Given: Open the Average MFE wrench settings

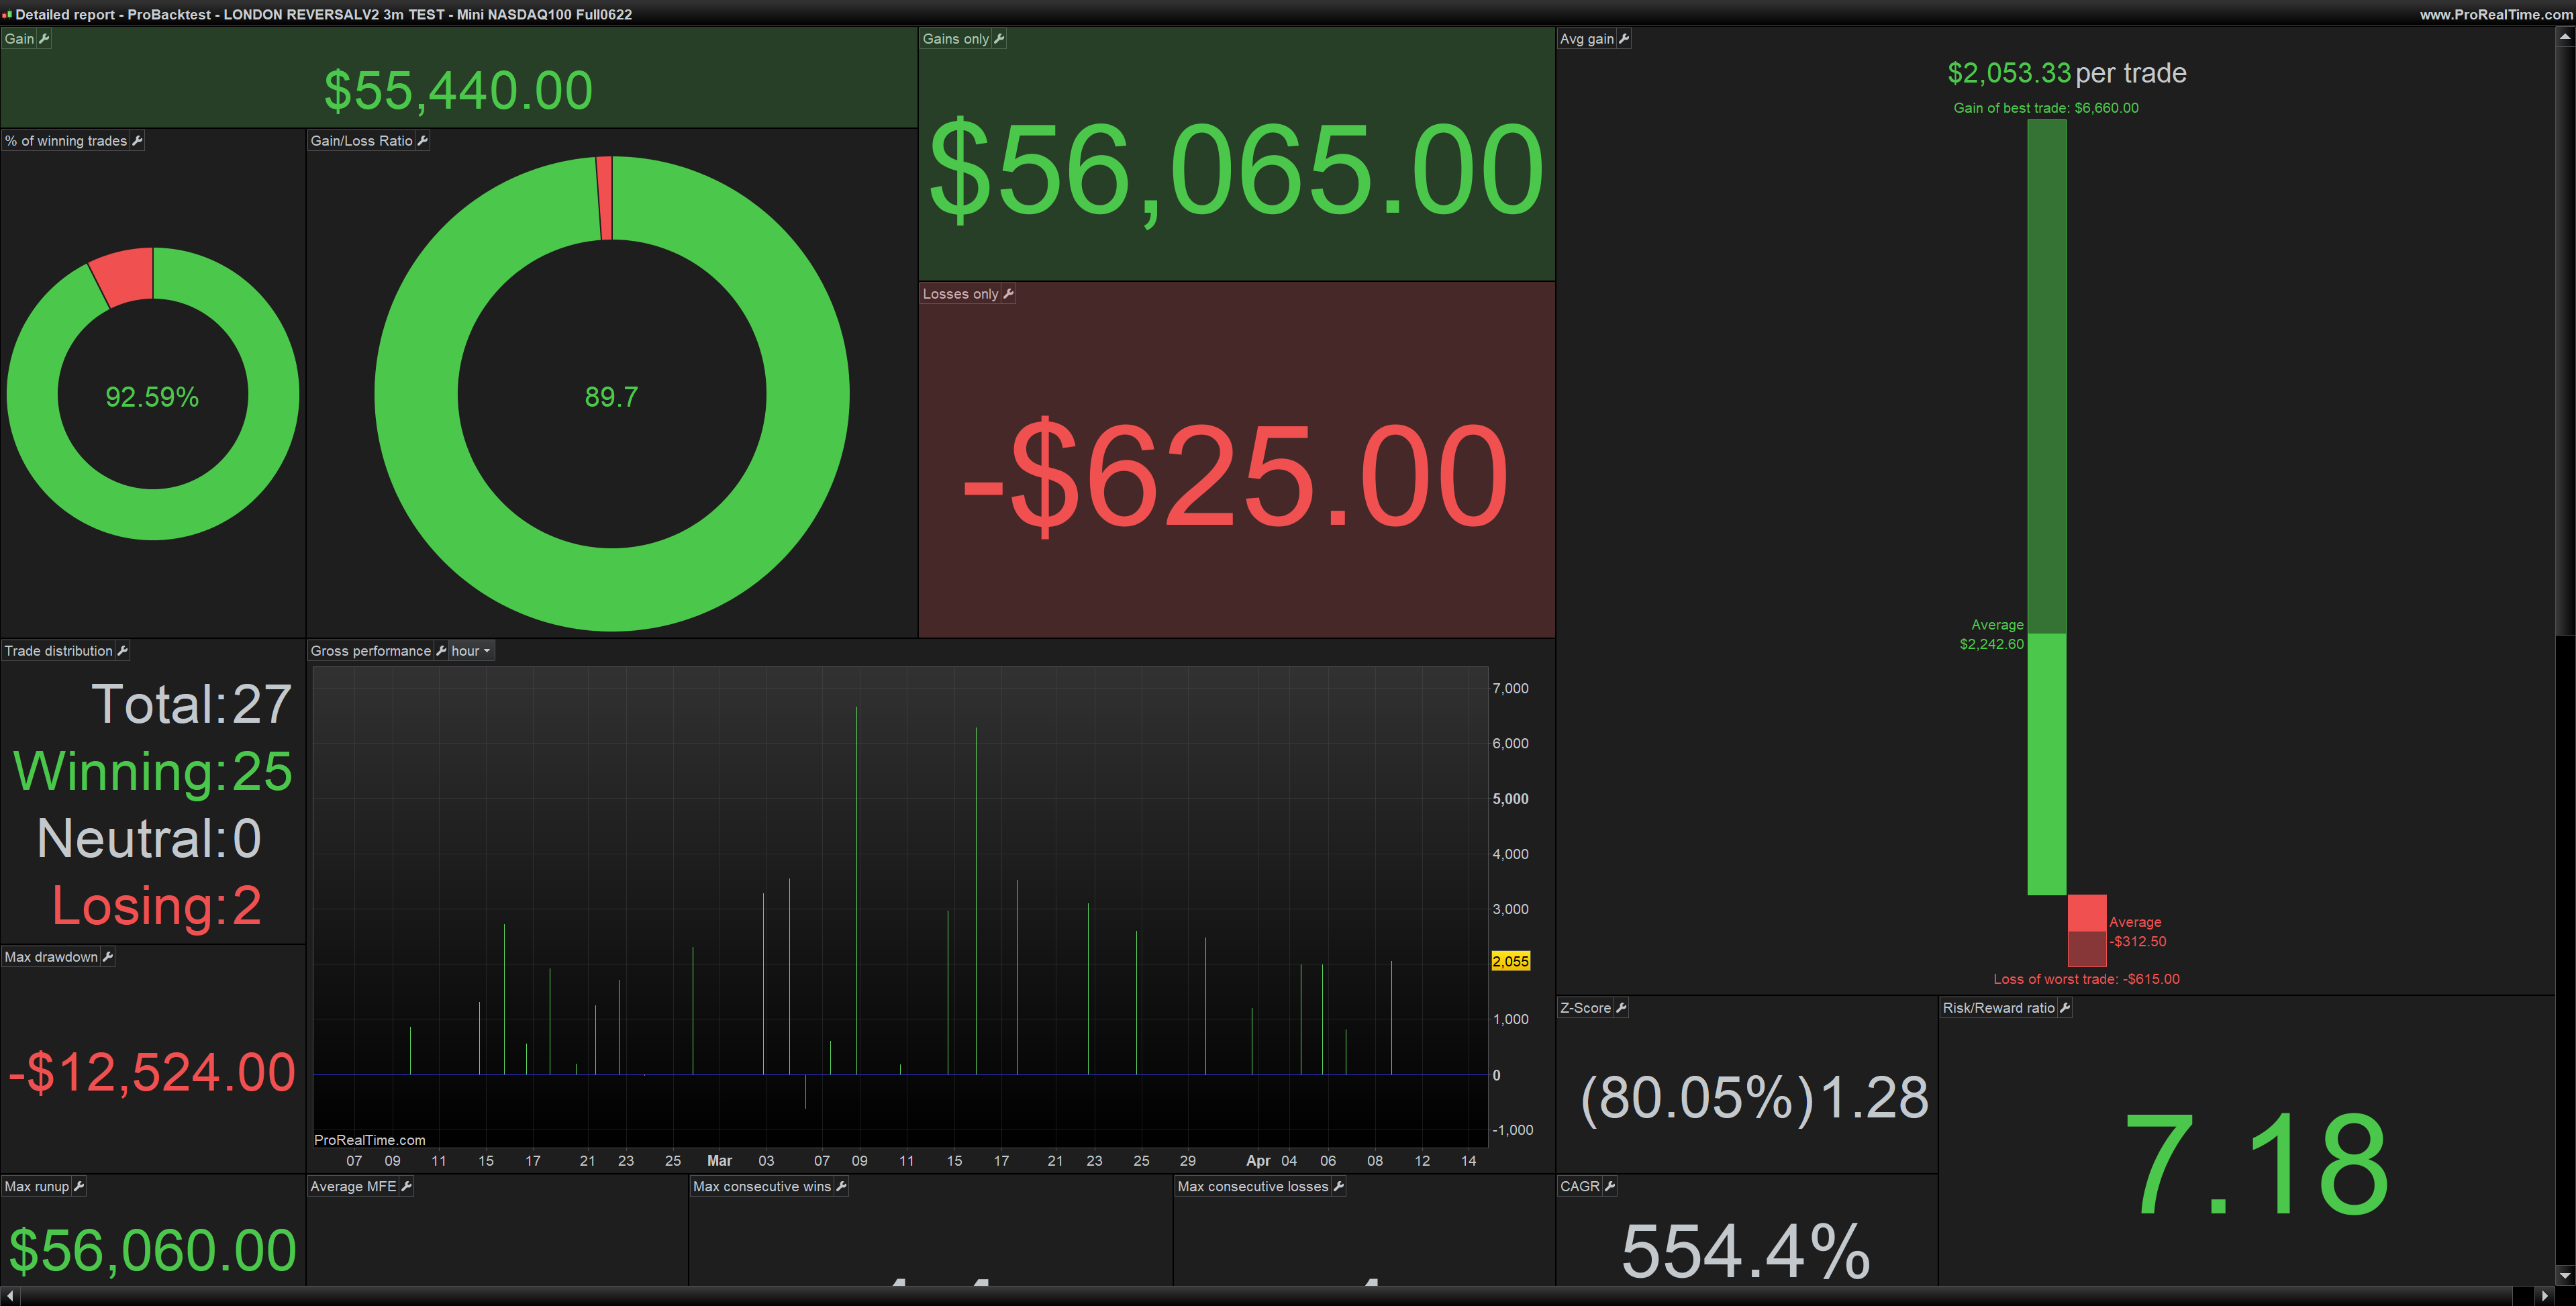Looking at the screenshot, I should [x=406, y=1187].
